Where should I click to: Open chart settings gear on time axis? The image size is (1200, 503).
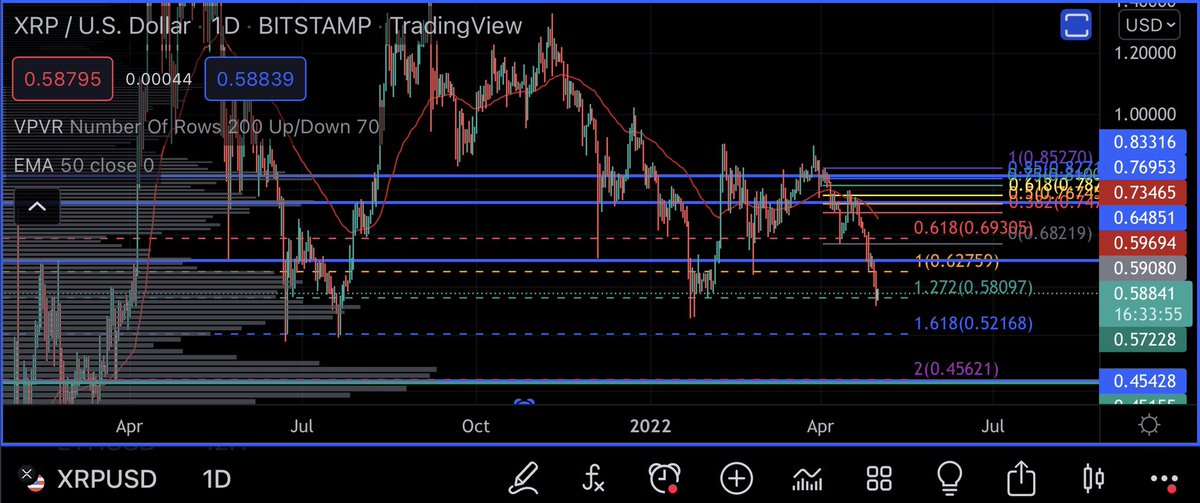[1149, 425]
